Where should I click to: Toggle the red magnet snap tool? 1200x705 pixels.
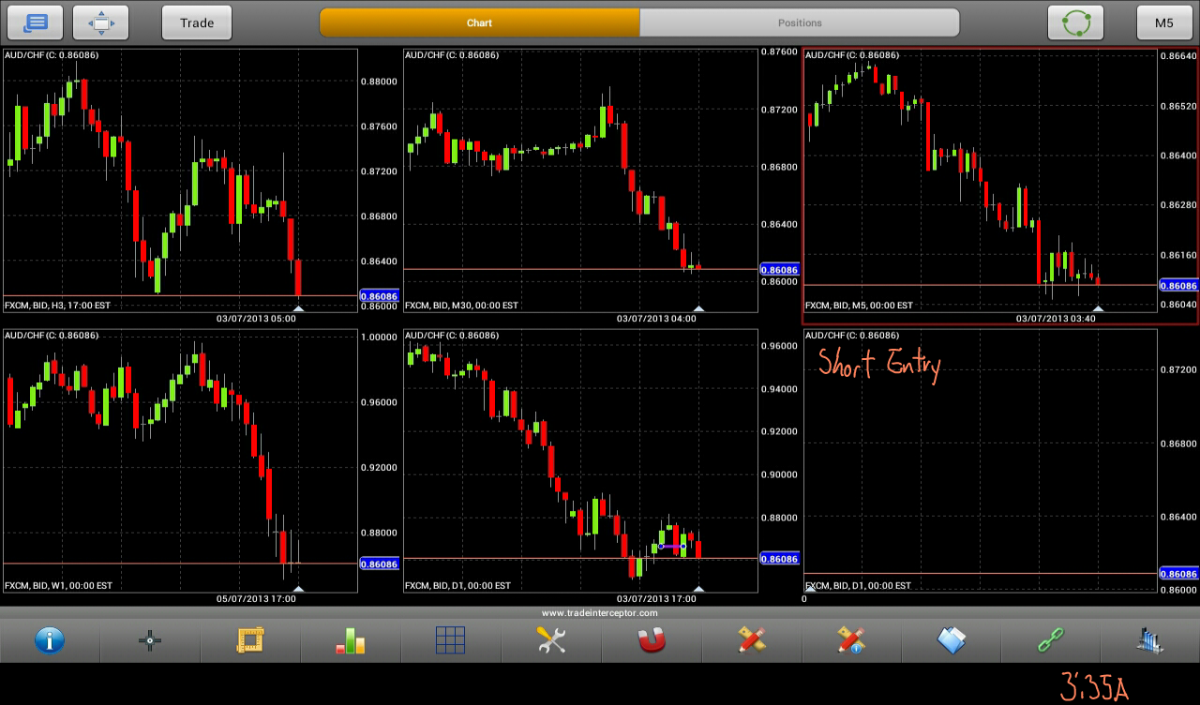[651, 640]
